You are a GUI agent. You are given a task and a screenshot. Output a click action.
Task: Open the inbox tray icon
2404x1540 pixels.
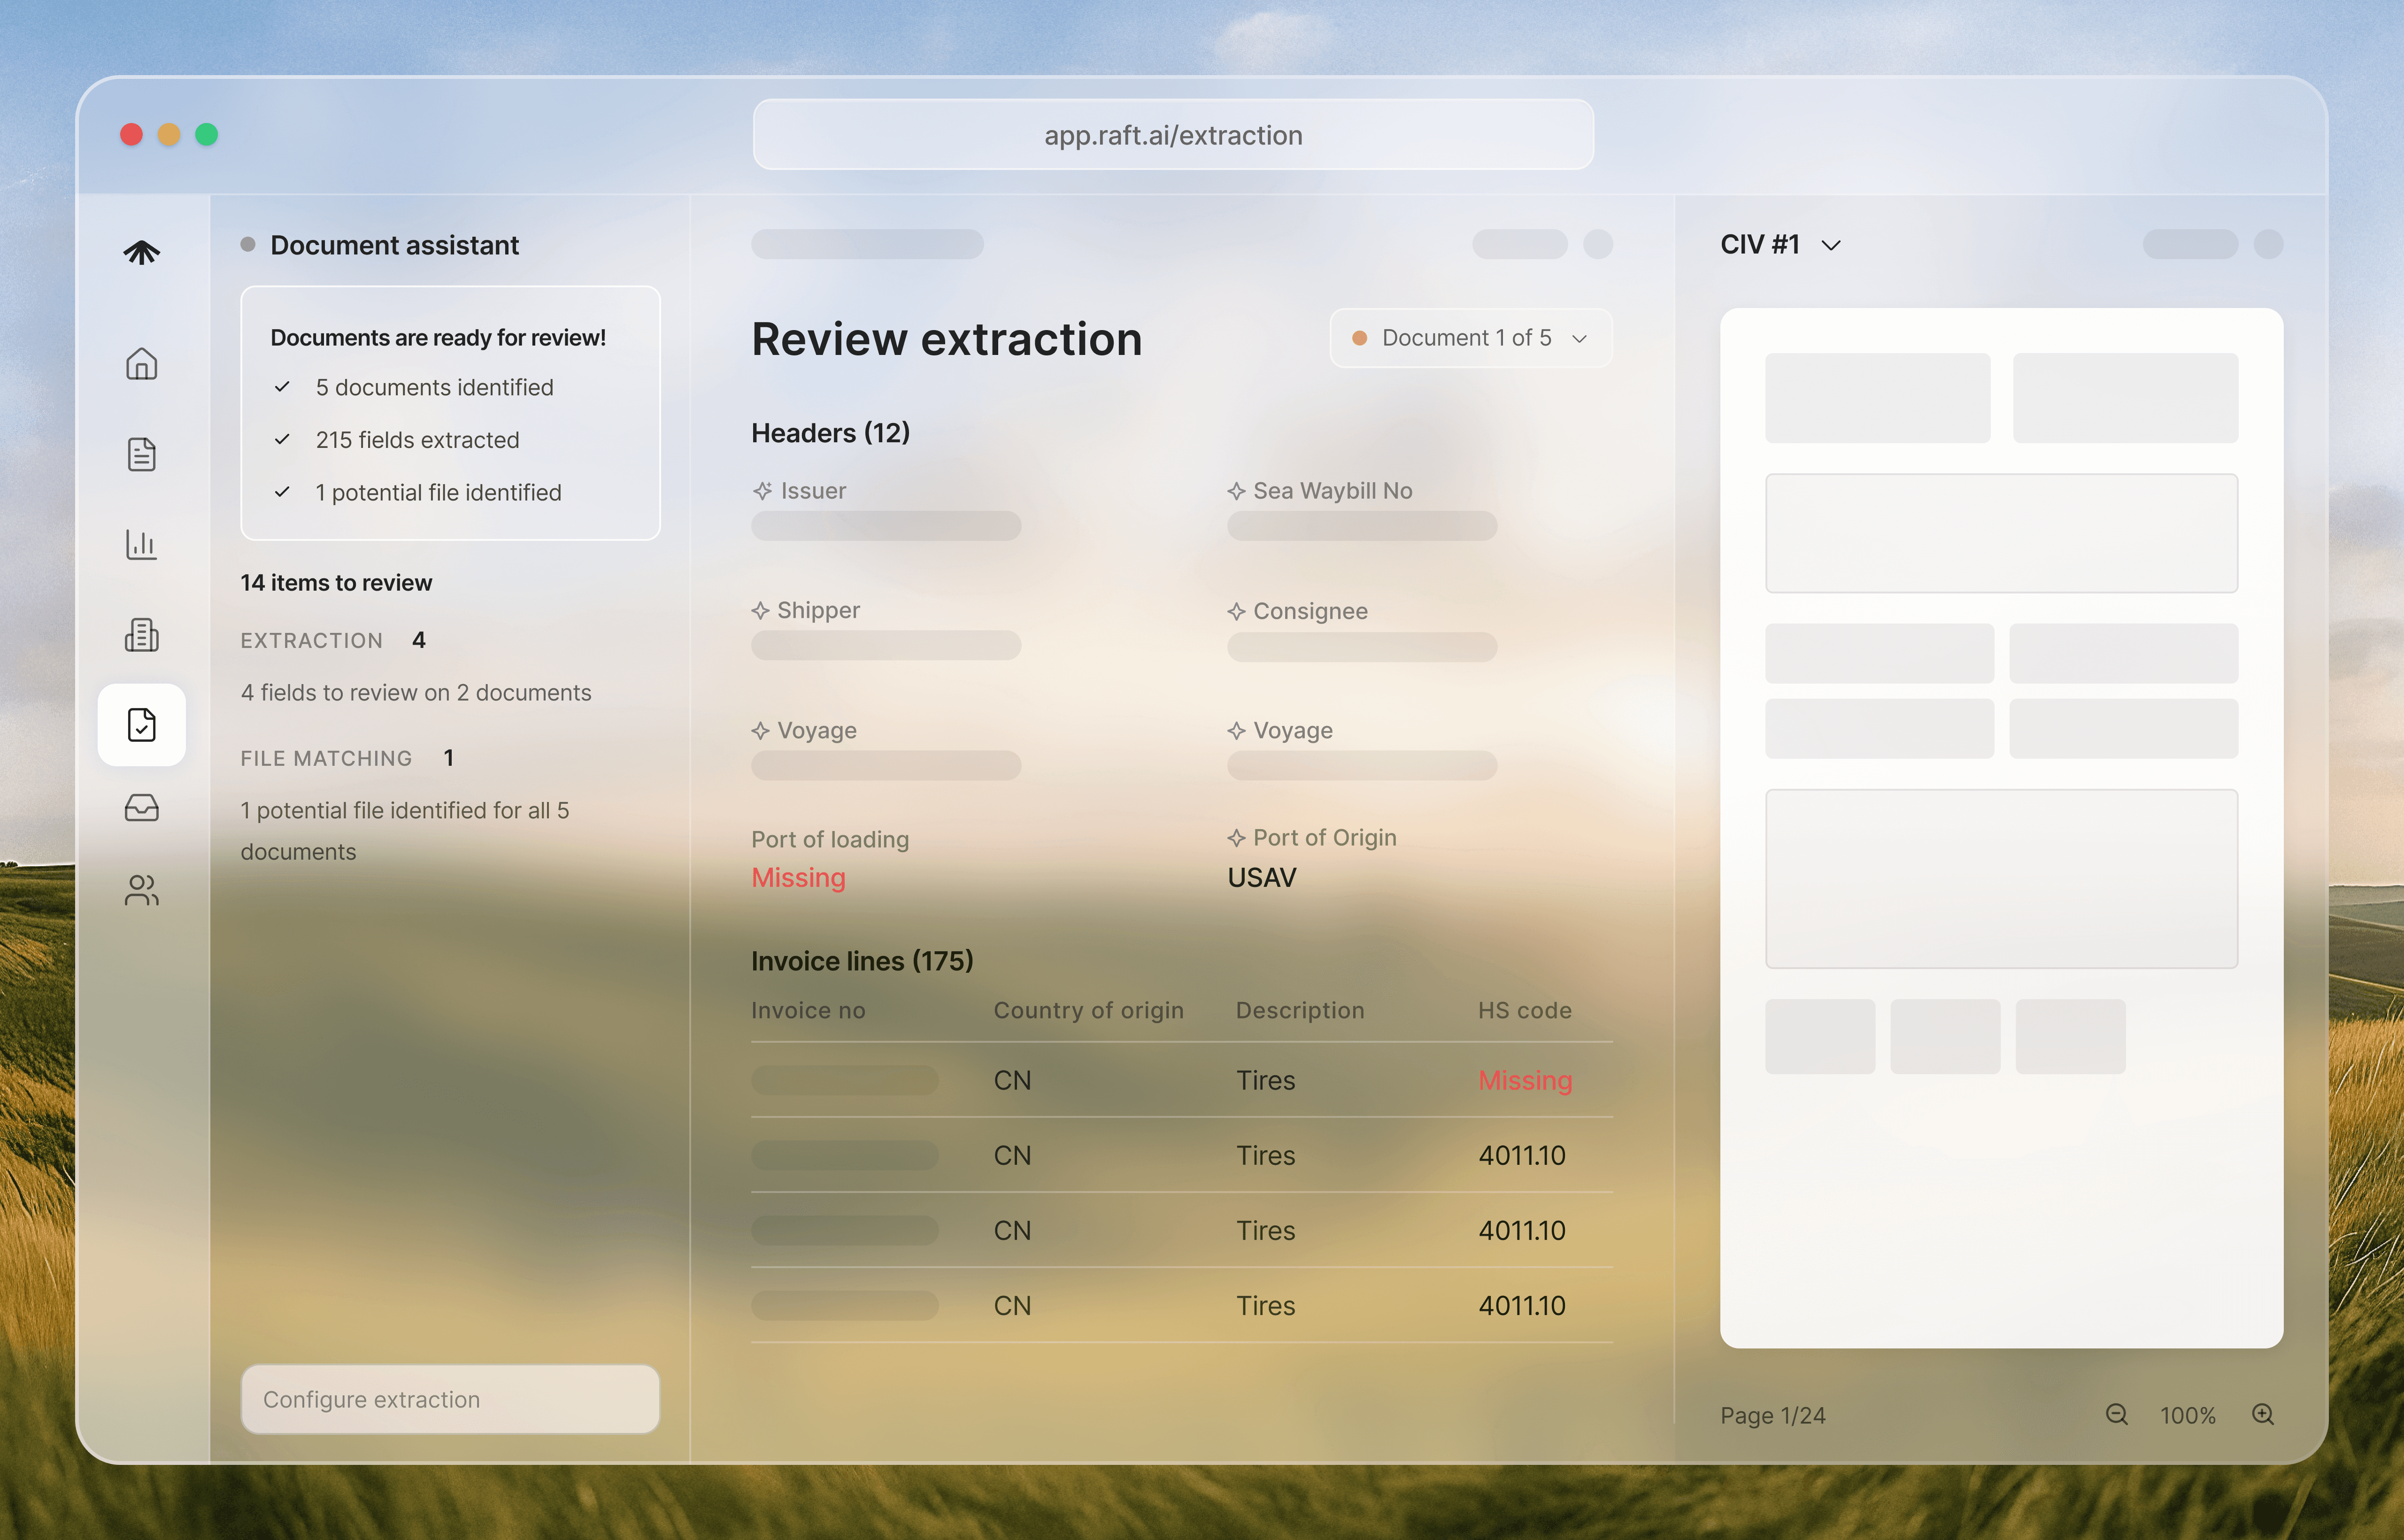tap(141, 808)
